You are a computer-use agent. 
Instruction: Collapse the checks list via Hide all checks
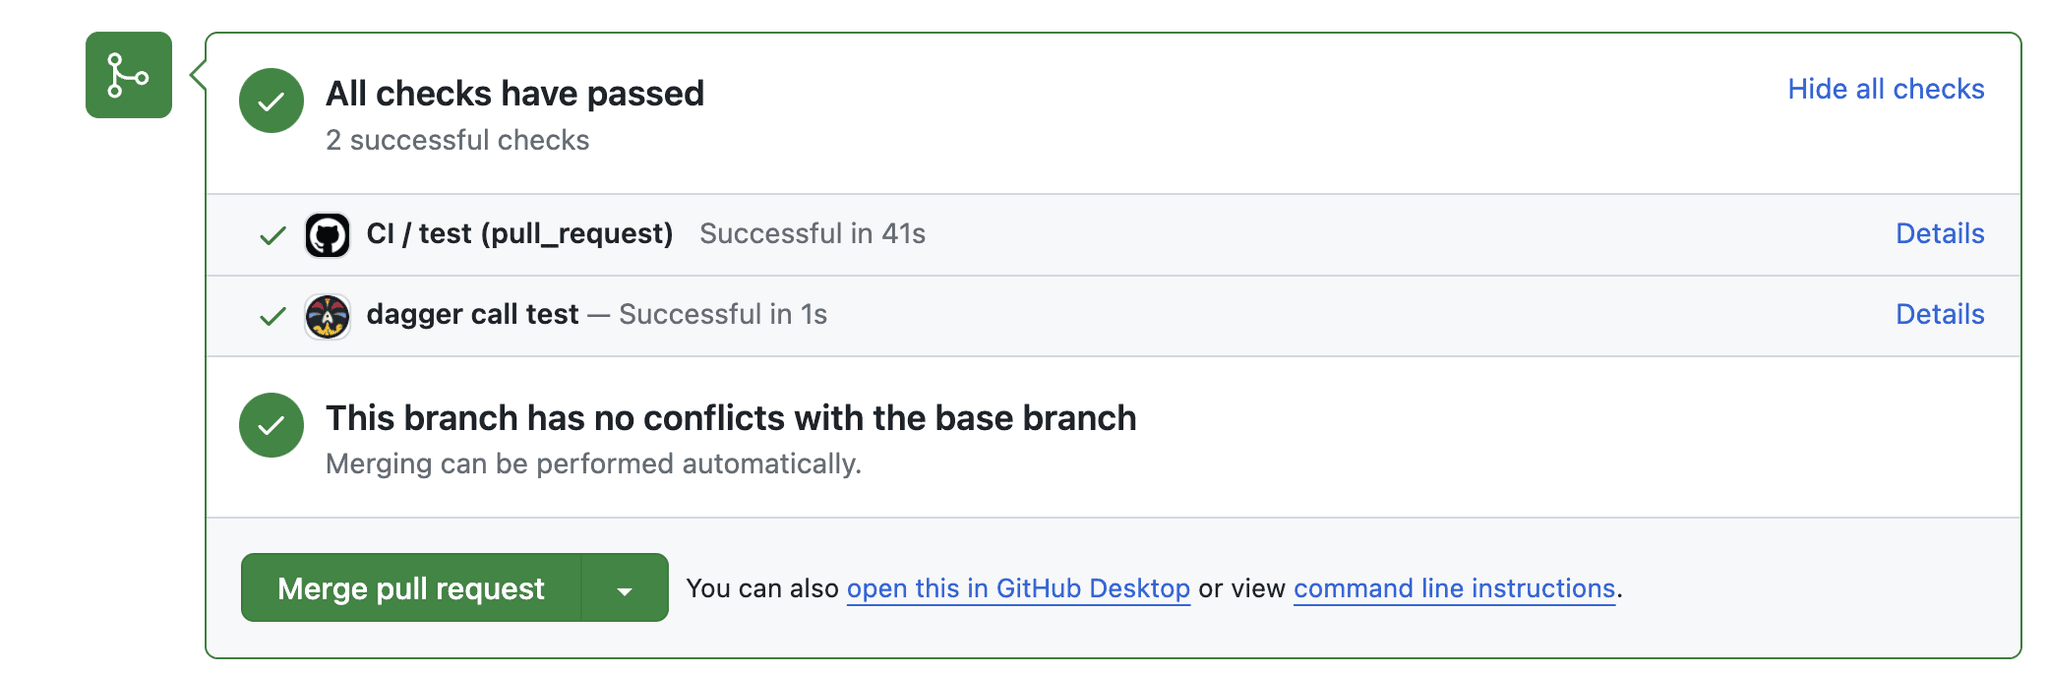1884,89
